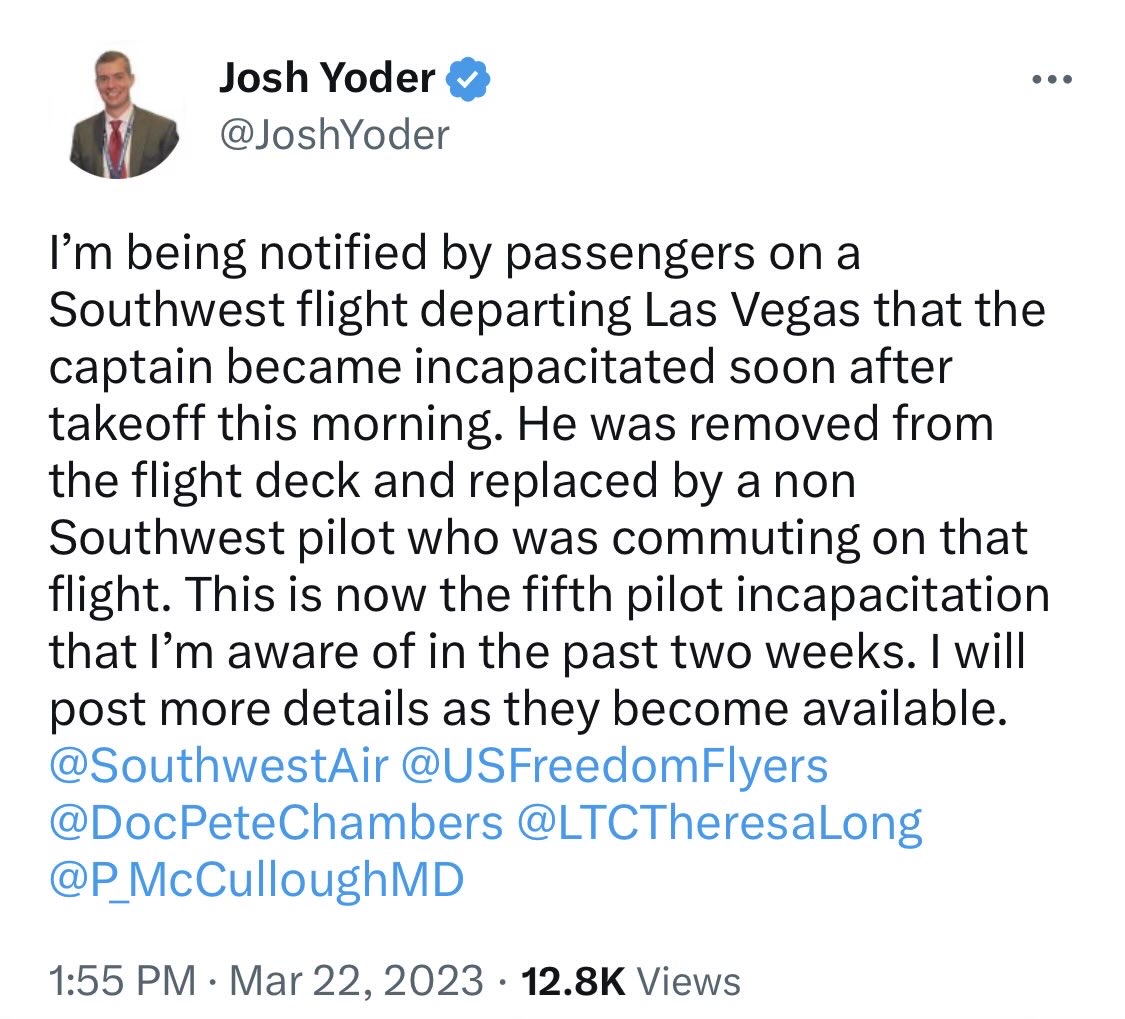Click the Views label
This screenshot has height=1019, width=1125.
click(x=689, y=981)
